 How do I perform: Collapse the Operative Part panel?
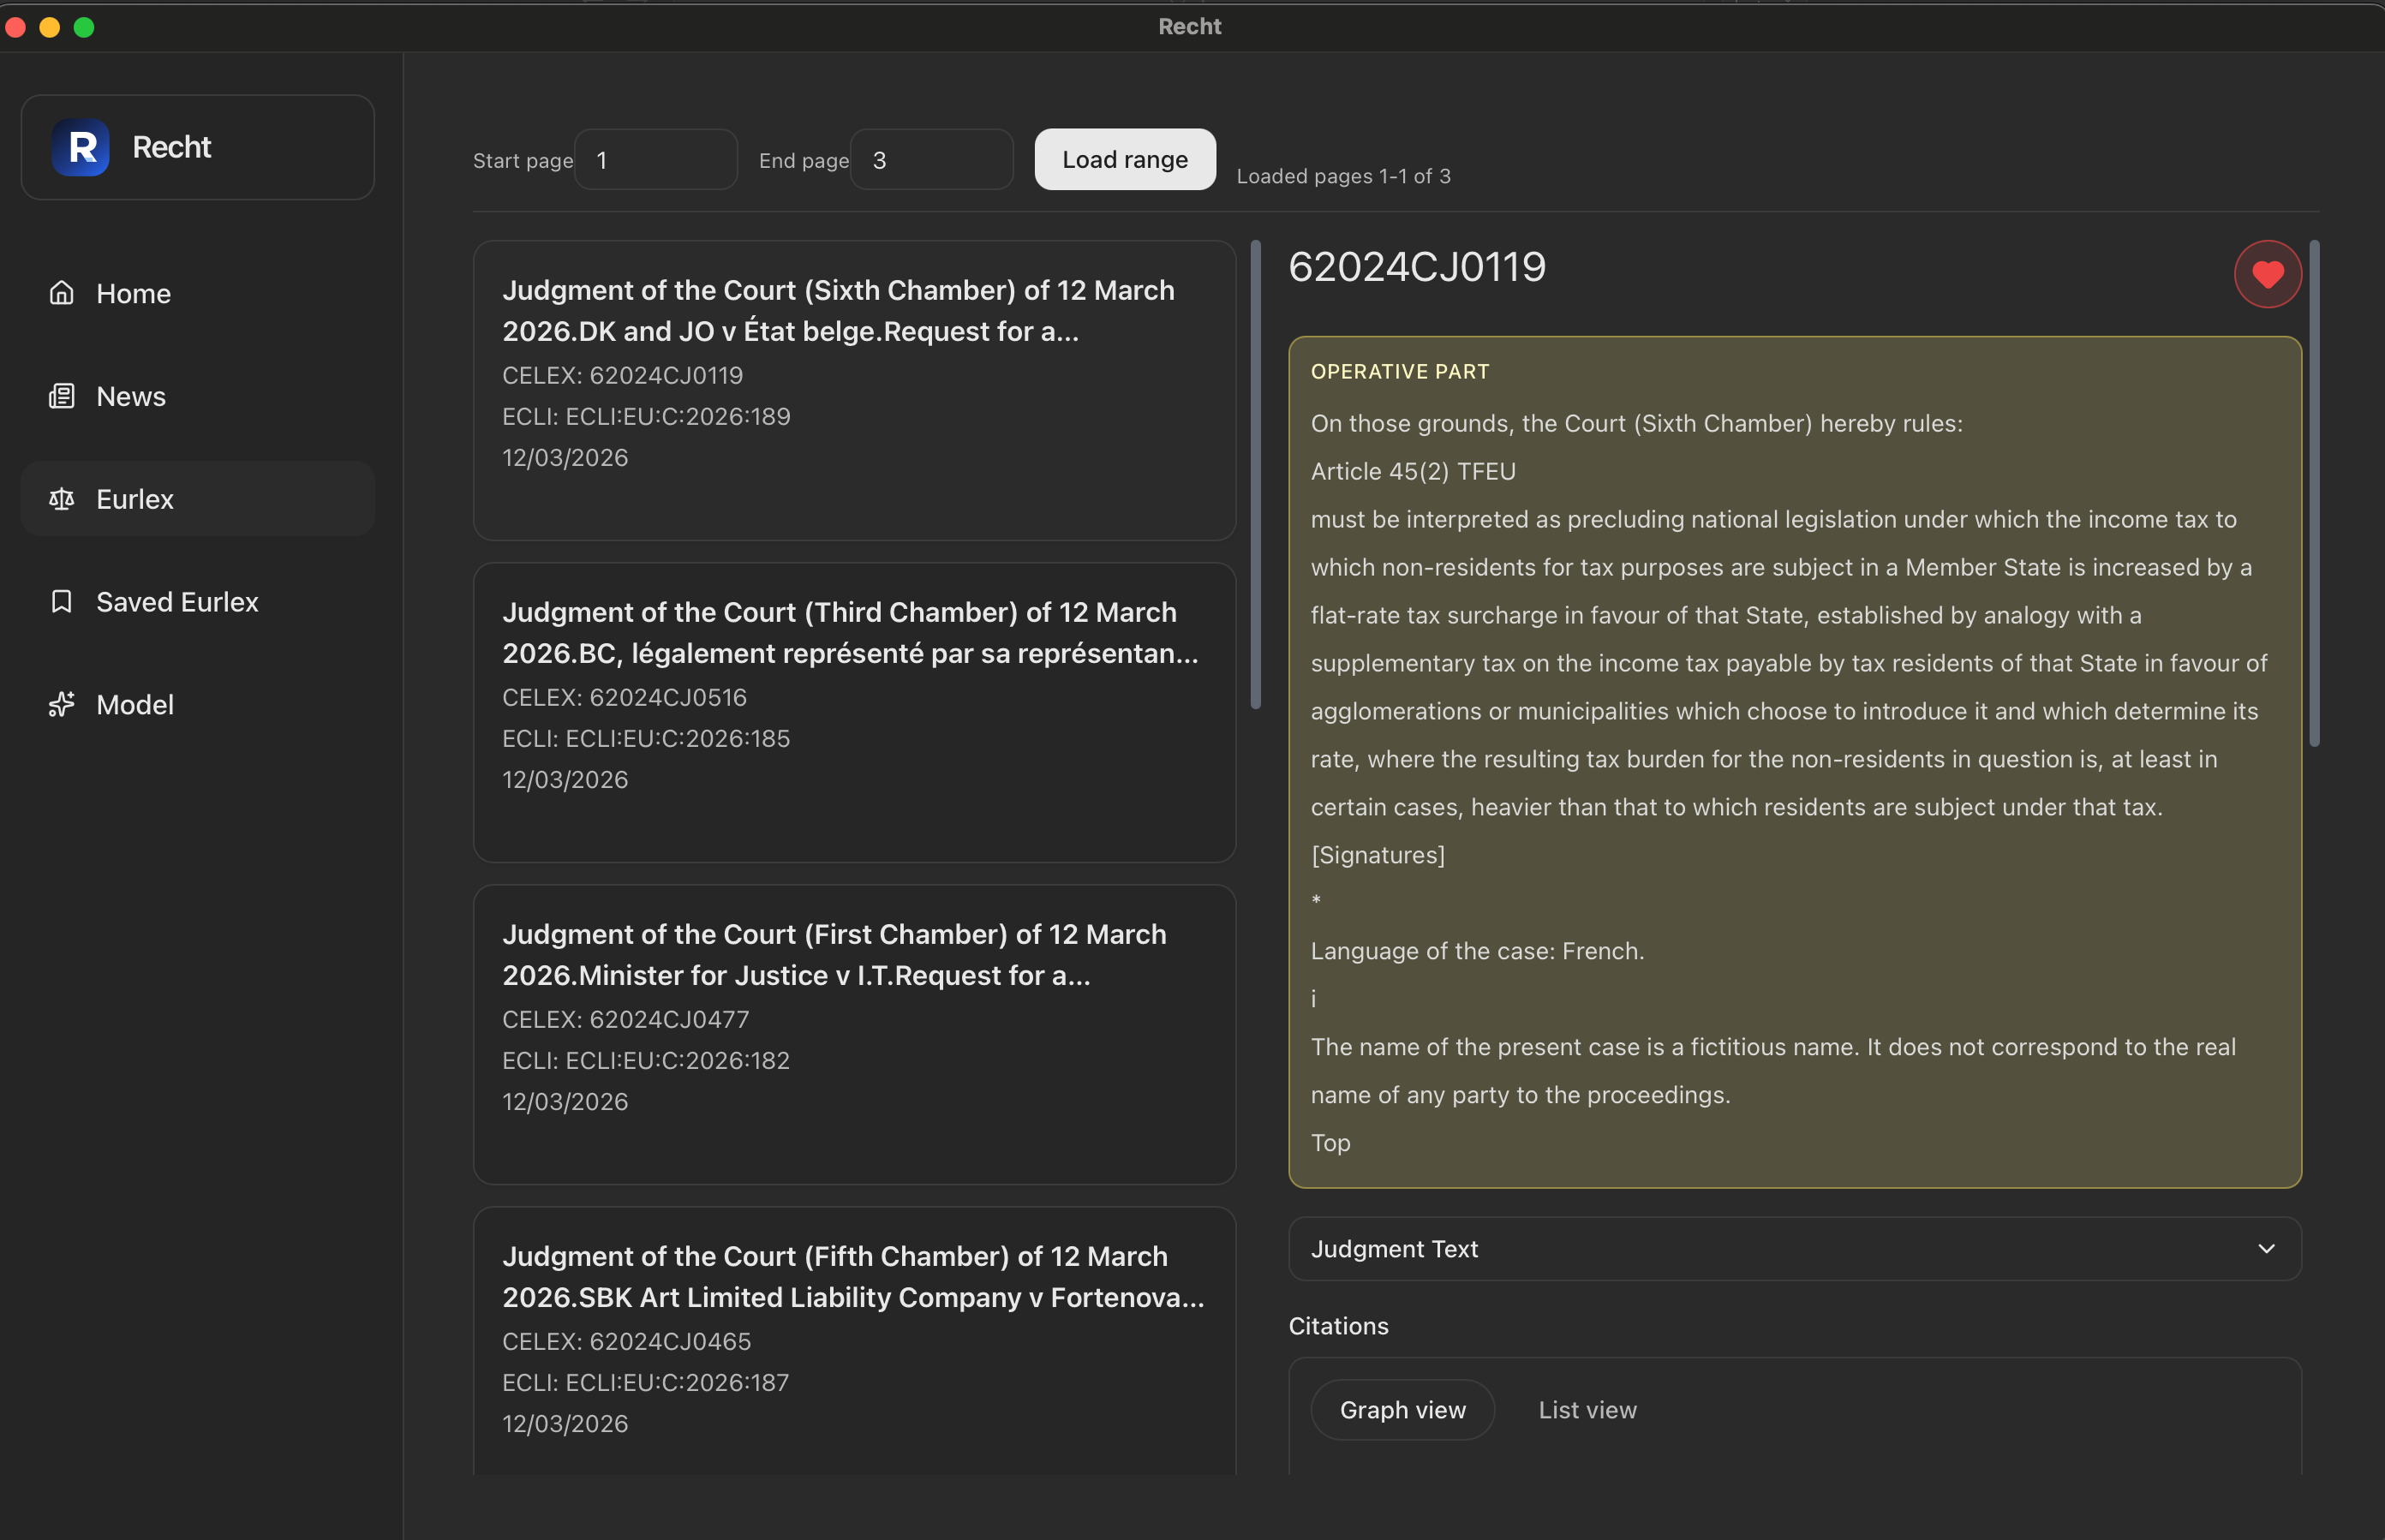click(1399, 370)
